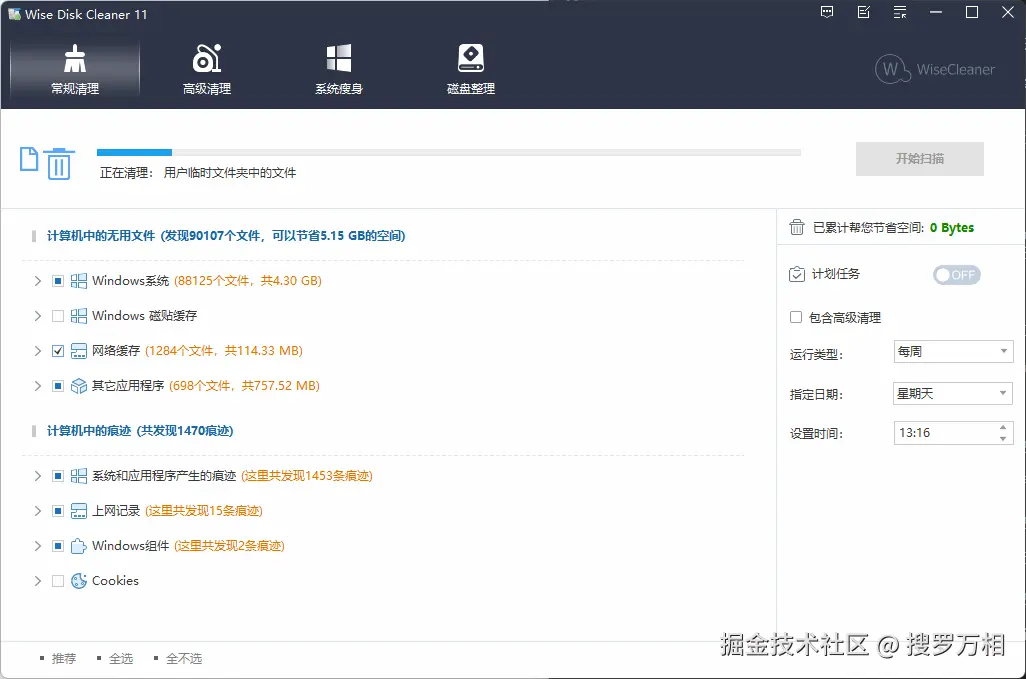Open the 指定日期 星期天 dropdown
The width and height of the screenshot is (1026, 679).
(x=953, y=394)
